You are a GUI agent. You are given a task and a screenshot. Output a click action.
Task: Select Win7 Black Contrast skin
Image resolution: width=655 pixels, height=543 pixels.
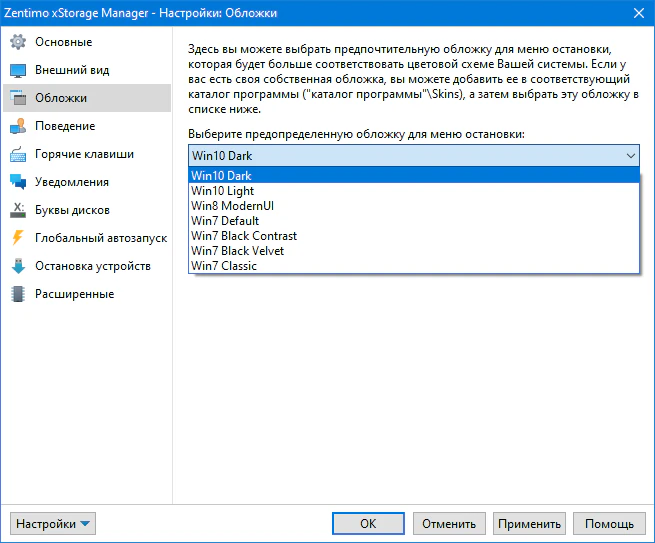pos(243,236)
